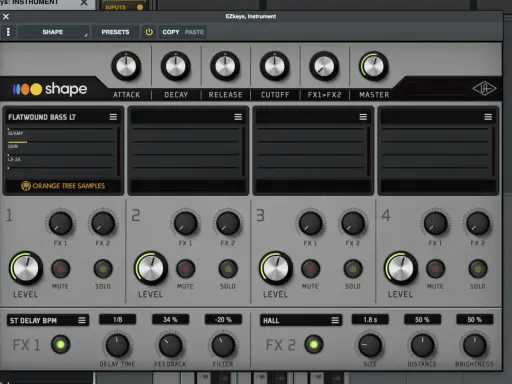Image resolution: width=512 pixels, height=384 pixels.
Task: Click the DELAY TIME knob
Action: (117, 345)
